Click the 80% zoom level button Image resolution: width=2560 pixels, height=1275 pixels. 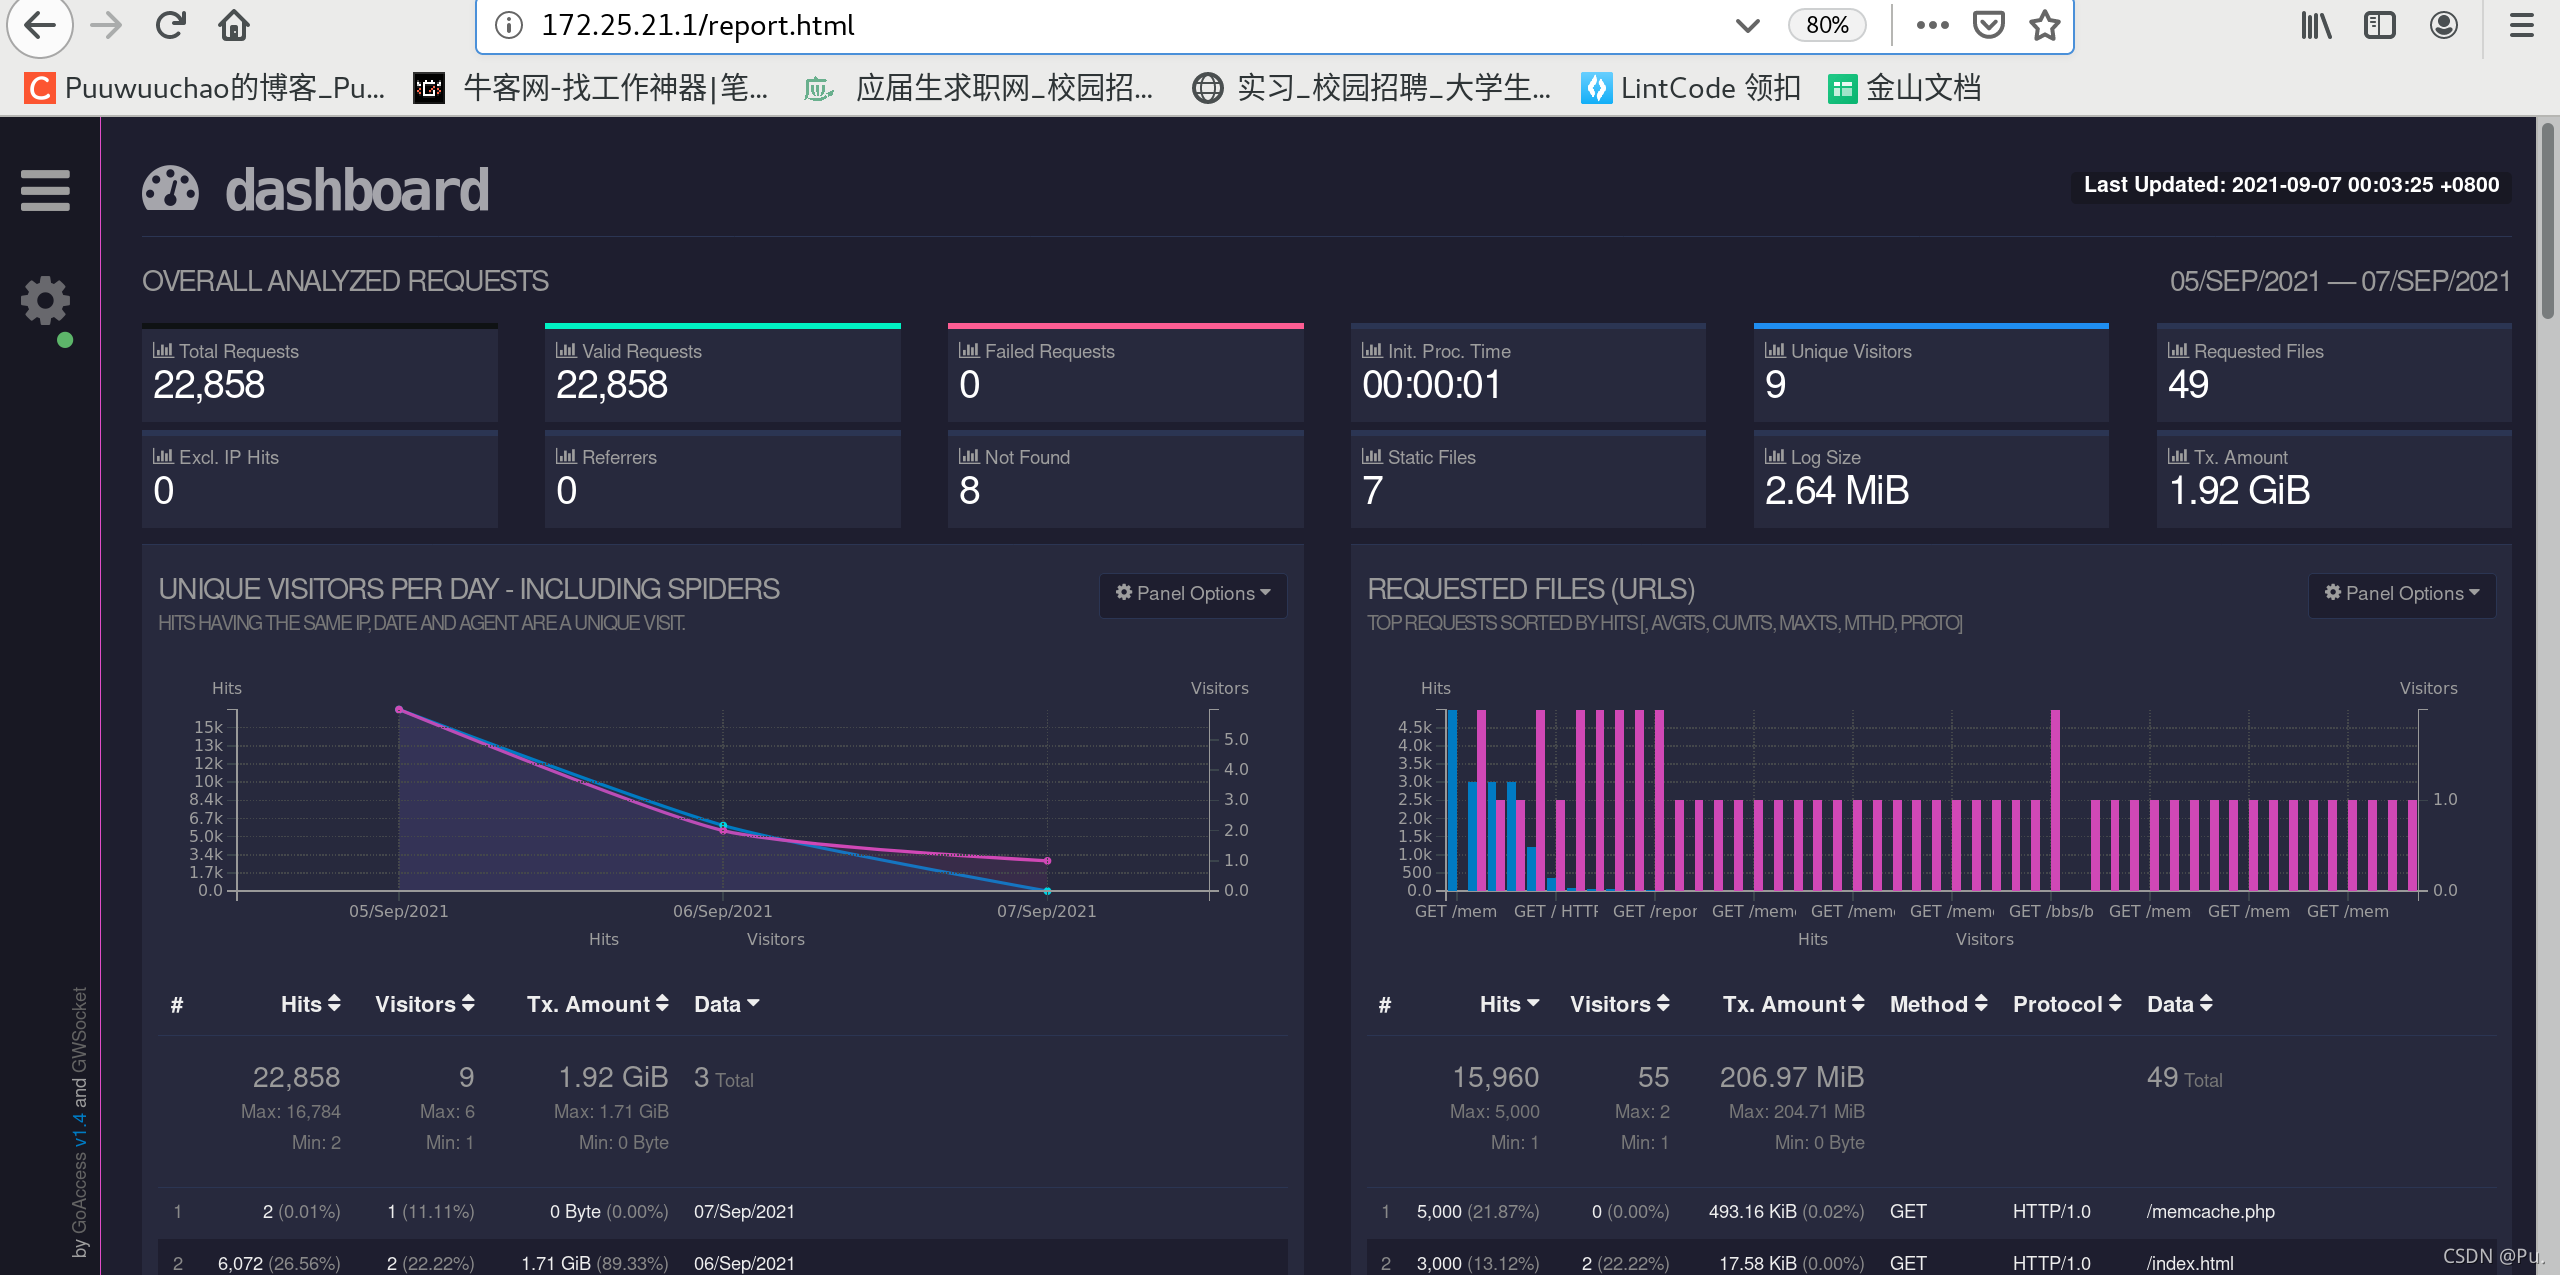[x=1827, y=25]
